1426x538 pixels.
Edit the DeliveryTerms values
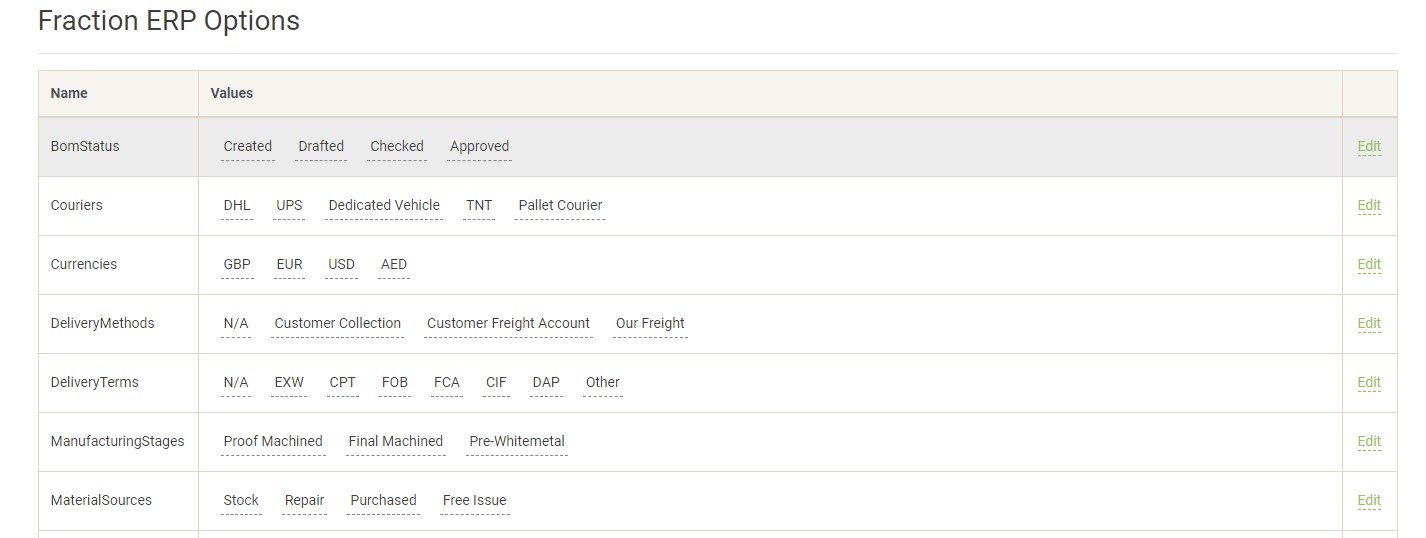pyautogui.click(x=1368, y=382)
